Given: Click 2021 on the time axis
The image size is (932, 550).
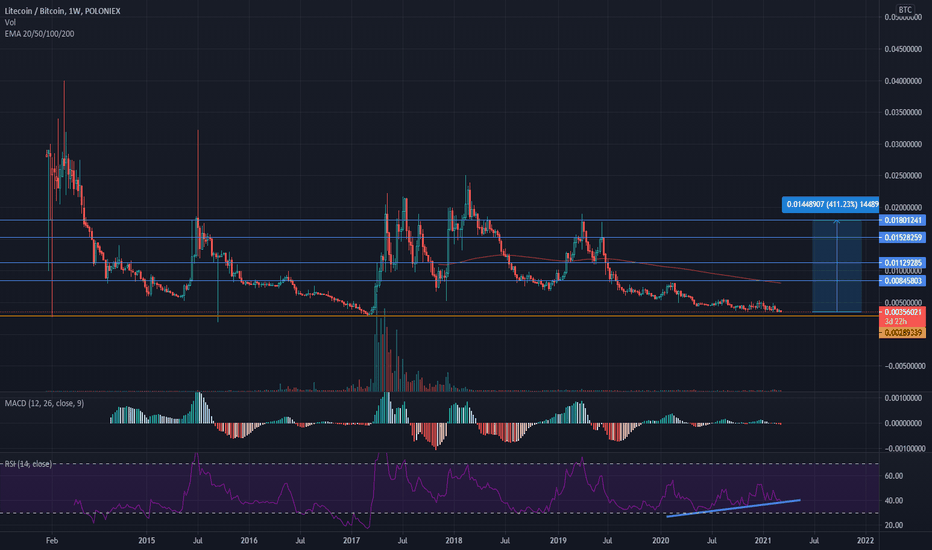Looking at the screenshot, I should [763, 540].
